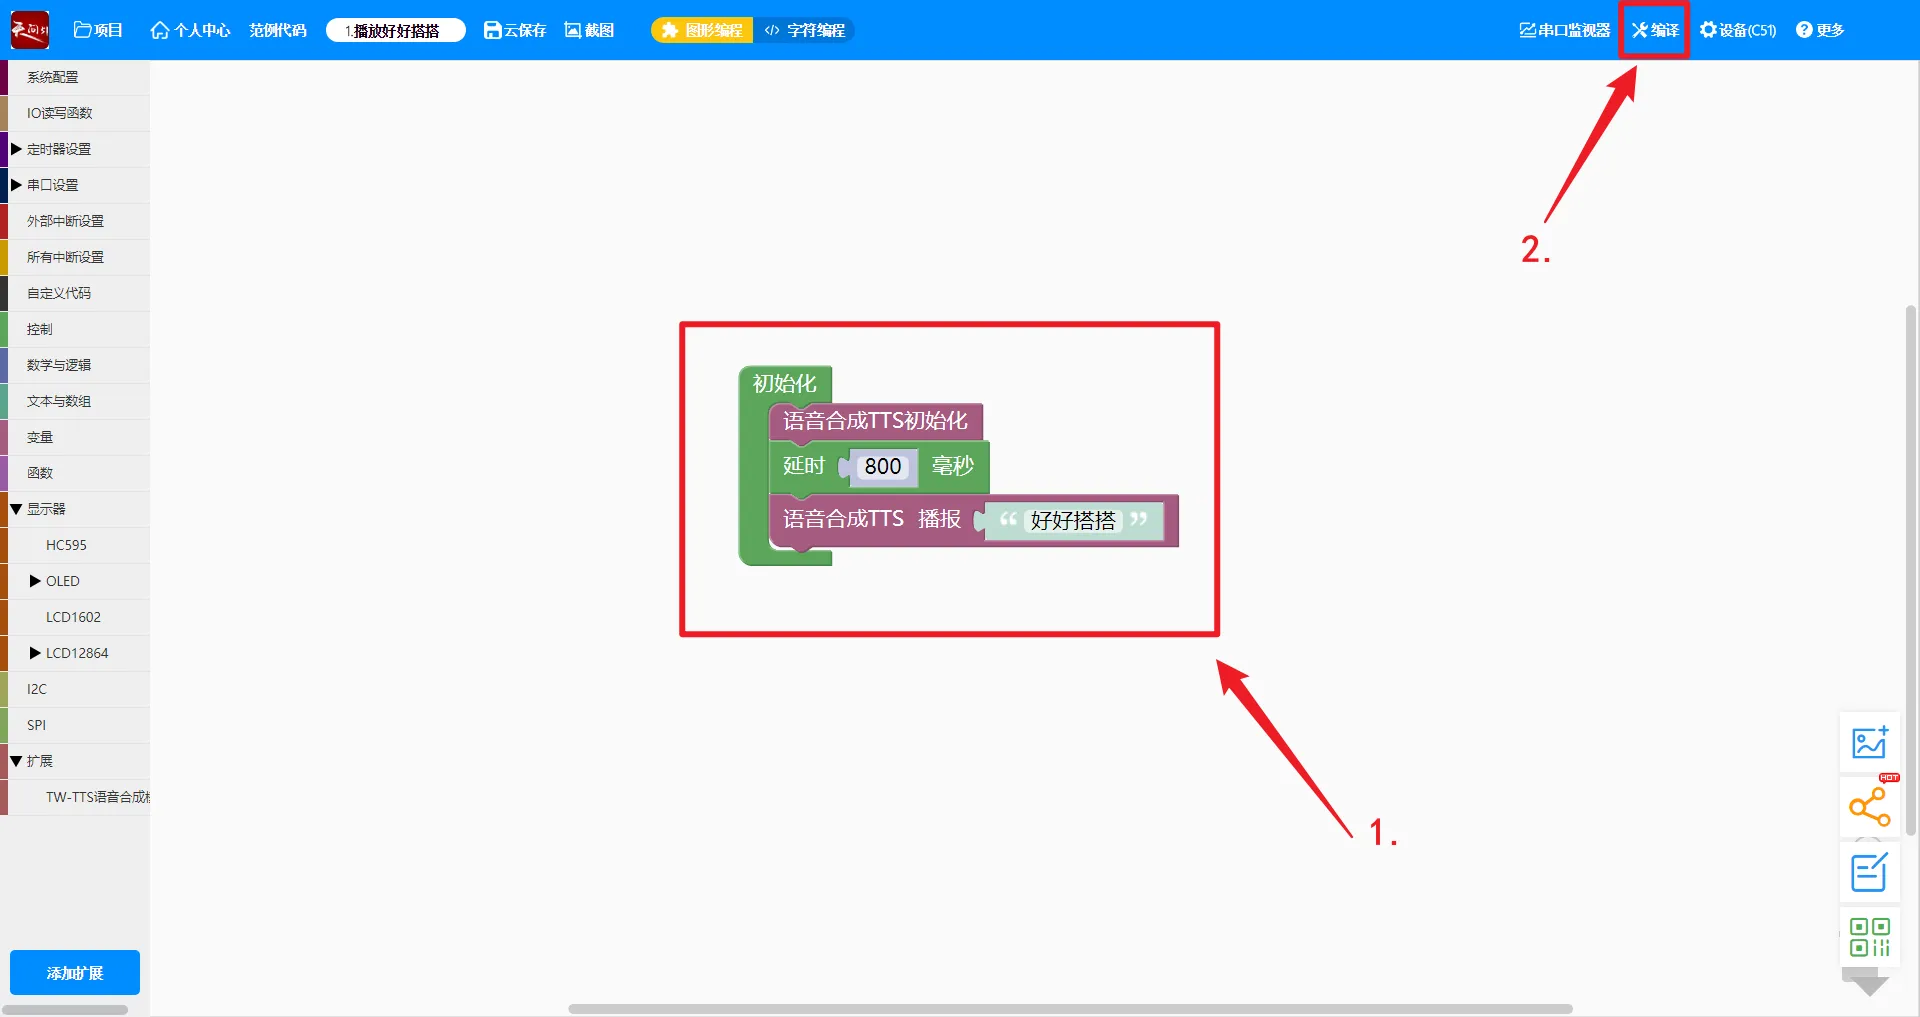Click the horizontal scrollbar at bottom
The width and height of the screenshot is (1920, 1017).
pos(1070,1009)
